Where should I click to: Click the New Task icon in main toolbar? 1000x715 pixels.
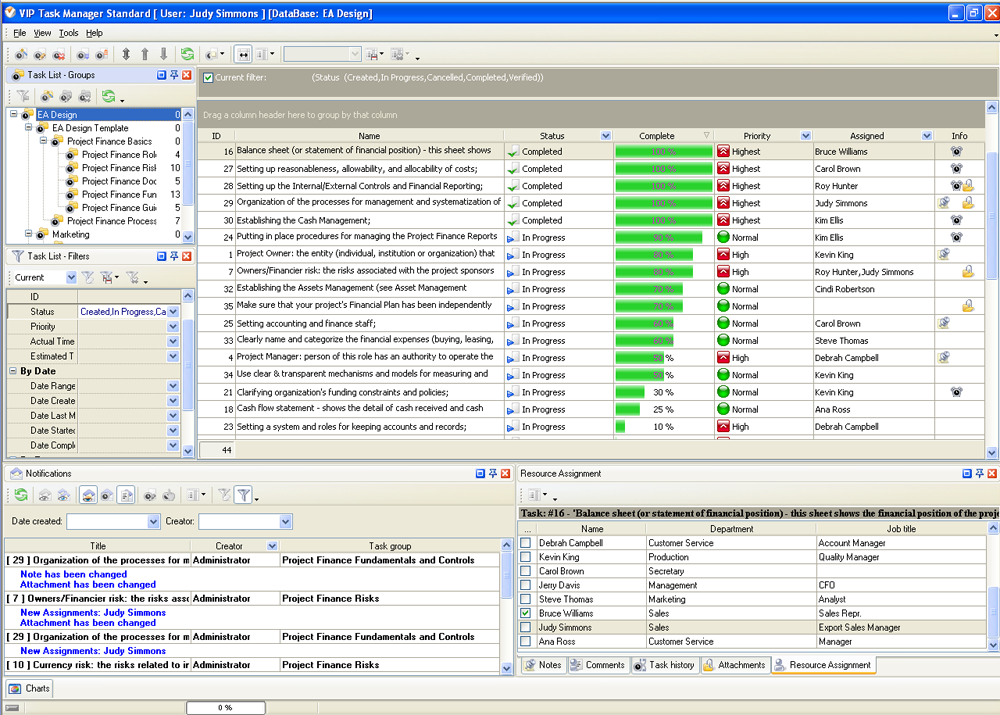pos(20,54)
